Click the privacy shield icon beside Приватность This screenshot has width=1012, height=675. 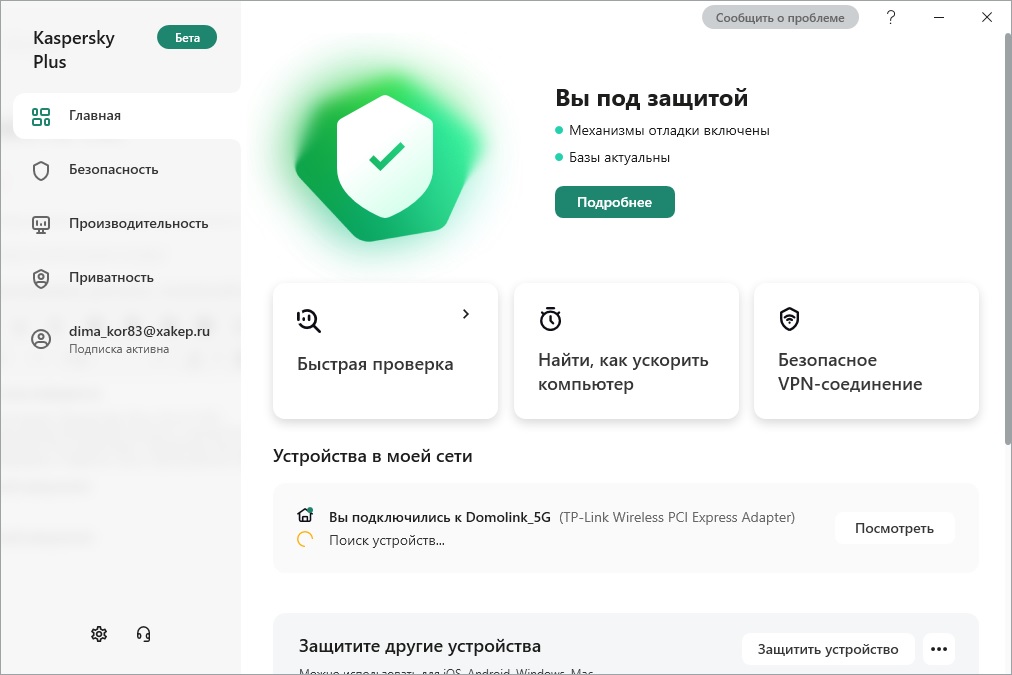[41, 278]
